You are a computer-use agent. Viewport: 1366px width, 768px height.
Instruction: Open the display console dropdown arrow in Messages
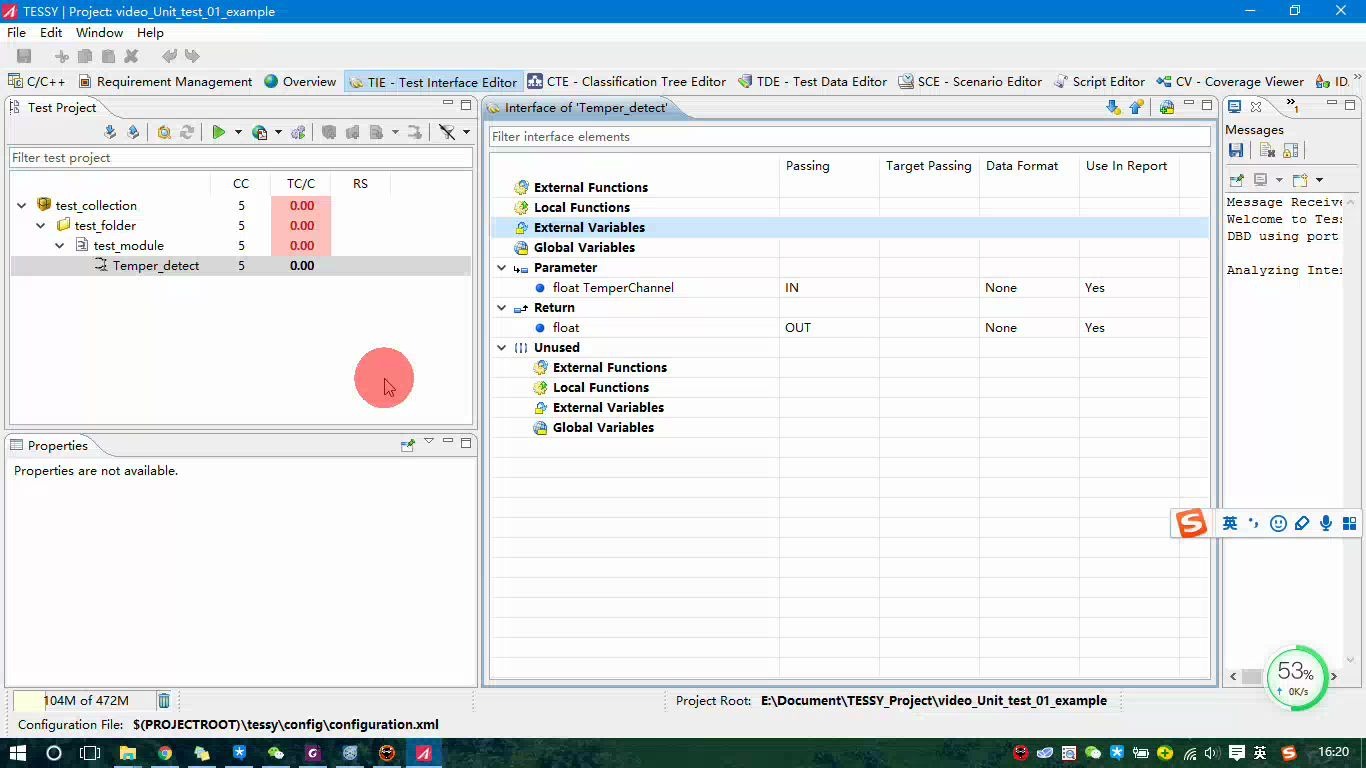[x=1279, y=180]
